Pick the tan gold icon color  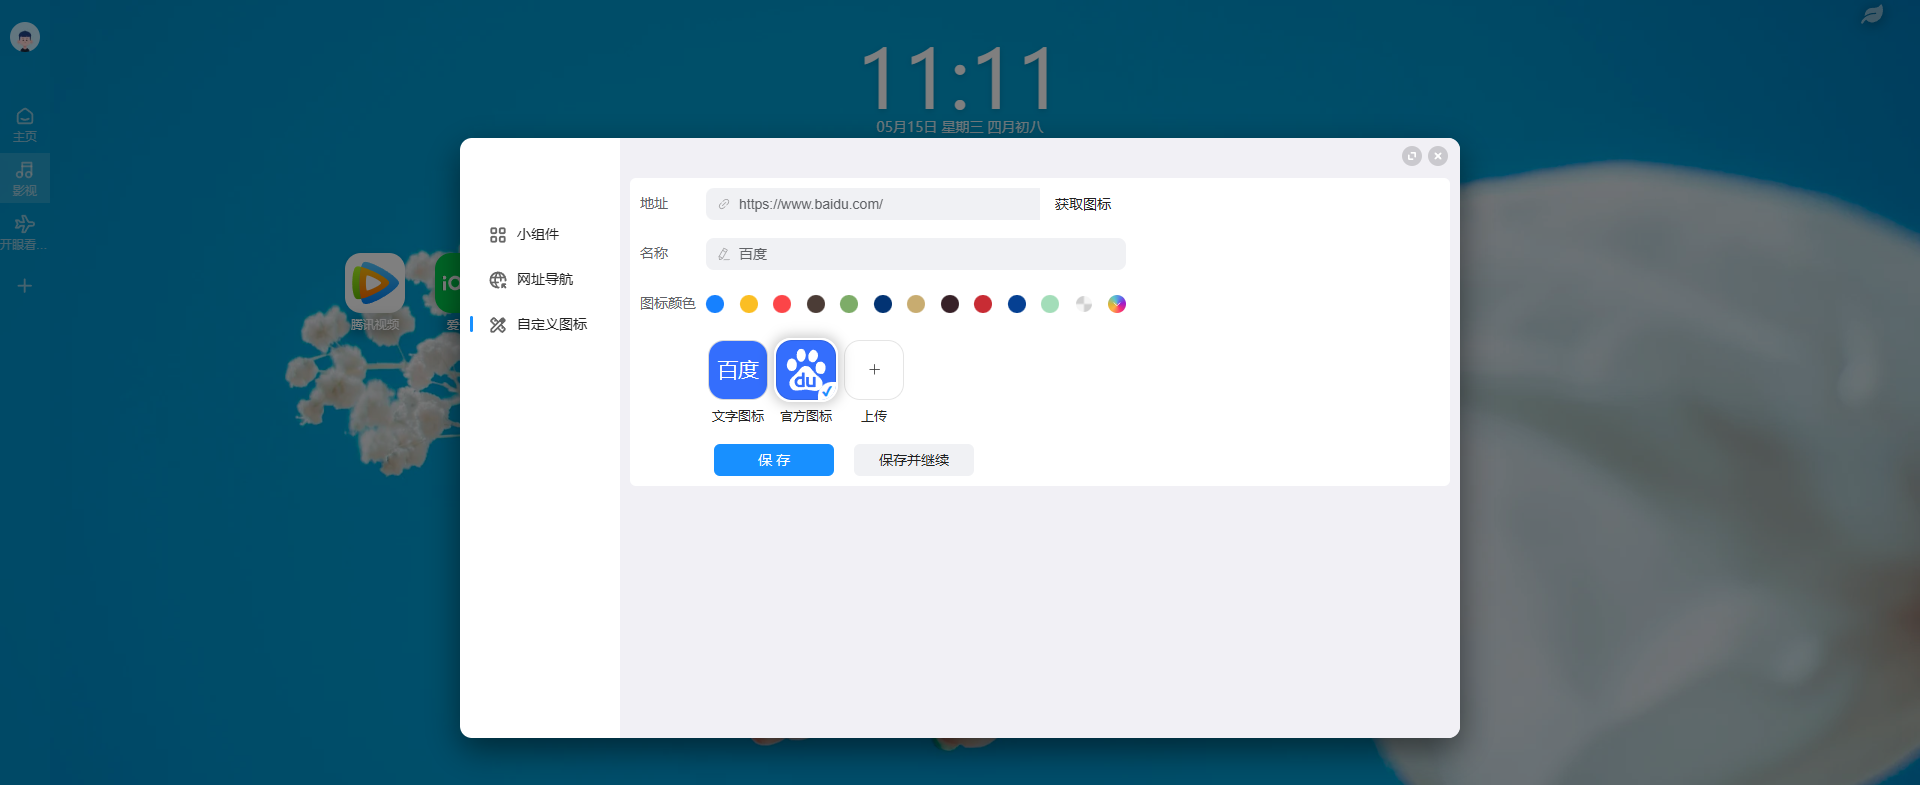click(916, 304)
